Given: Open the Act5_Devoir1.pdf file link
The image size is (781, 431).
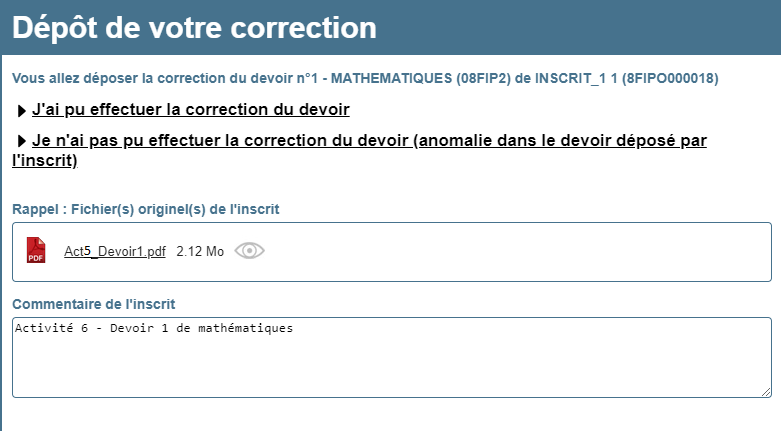Looking at the screenshot, I should click(115, 251).
